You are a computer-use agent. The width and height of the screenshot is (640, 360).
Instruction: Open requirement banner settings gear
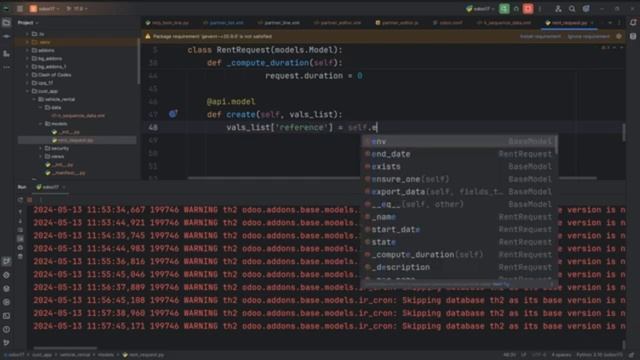619,36
